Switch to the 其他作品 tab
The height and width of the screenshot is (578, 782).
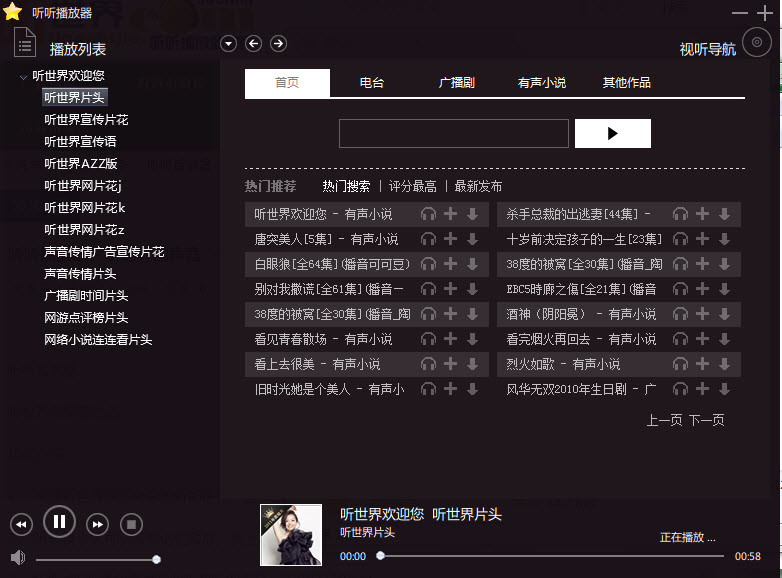pyautogui.click(x=626, y=83)
